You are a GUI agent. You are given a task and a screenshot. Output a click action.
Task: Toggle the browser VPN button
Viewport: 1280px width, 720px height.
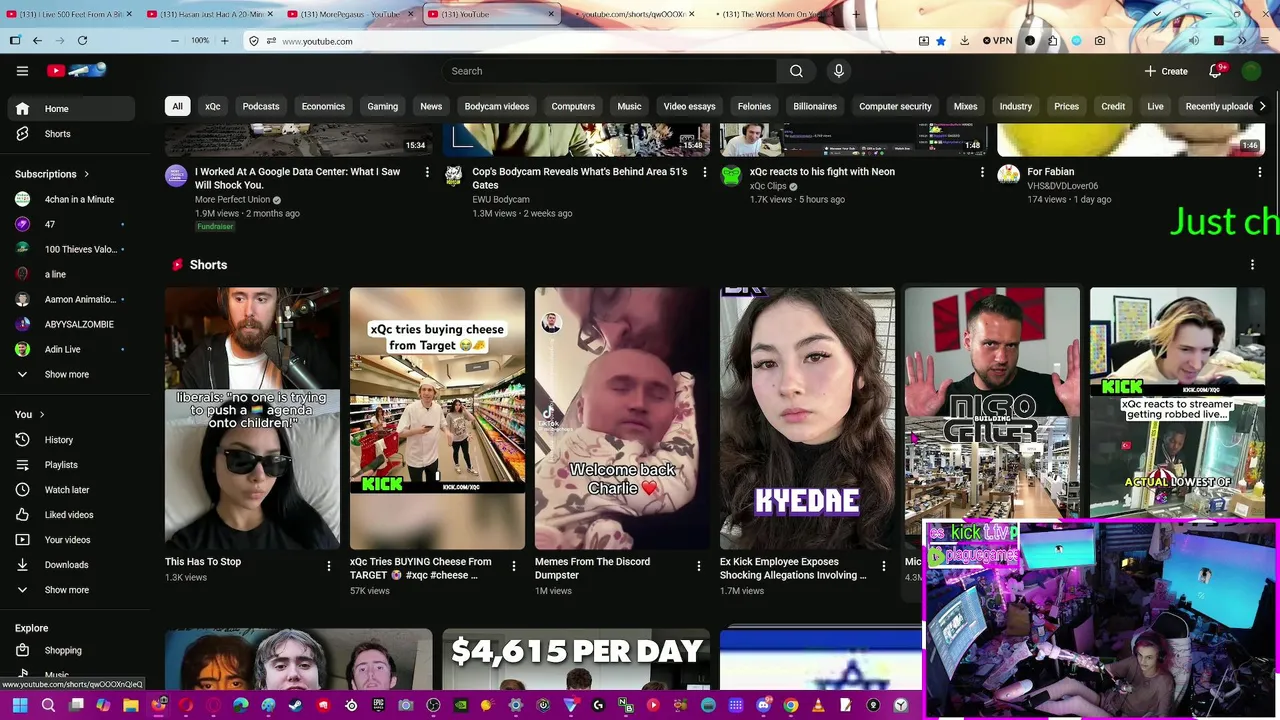[x=997, y=41]
